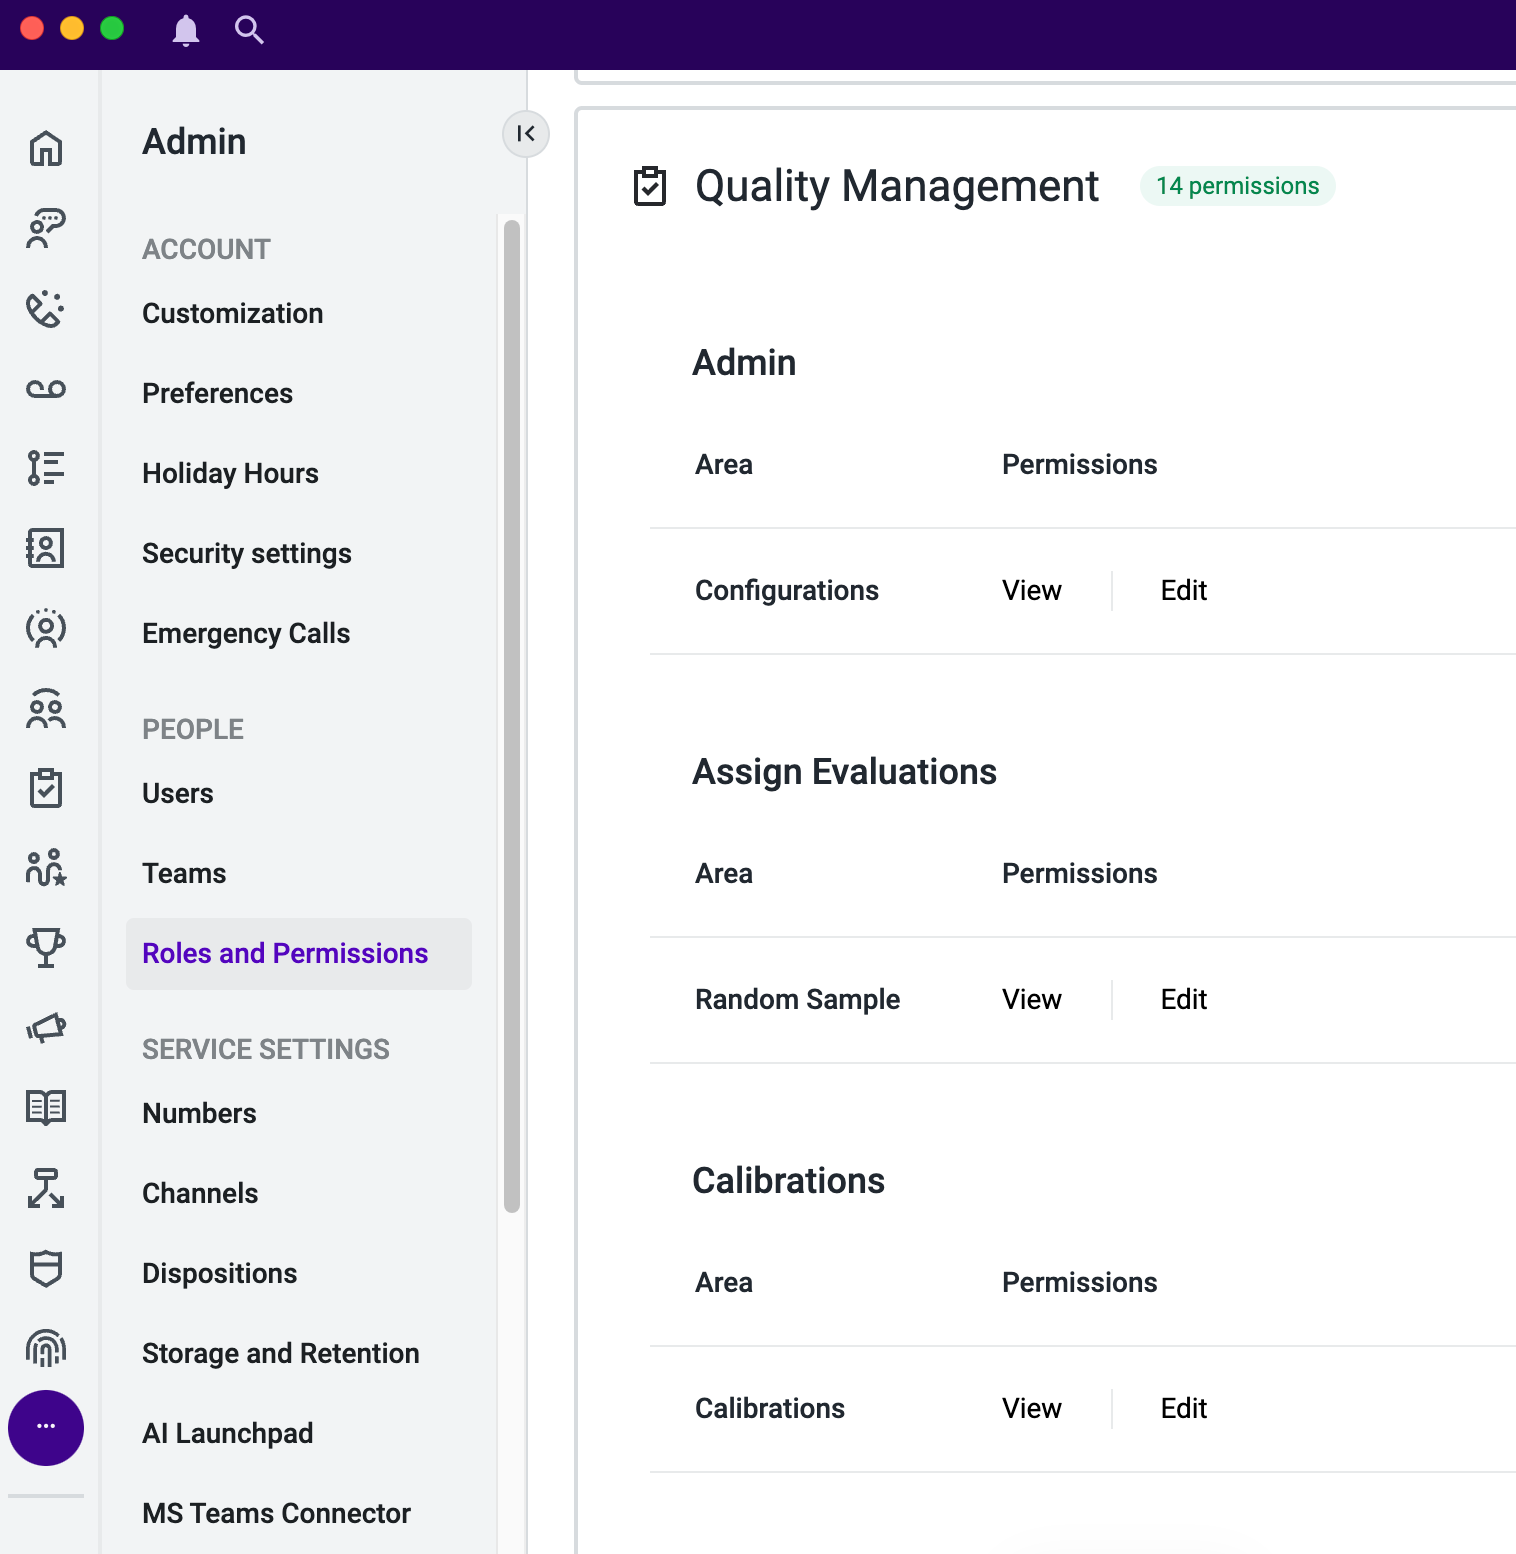Open MS Teams Connector

[277, 1513]
